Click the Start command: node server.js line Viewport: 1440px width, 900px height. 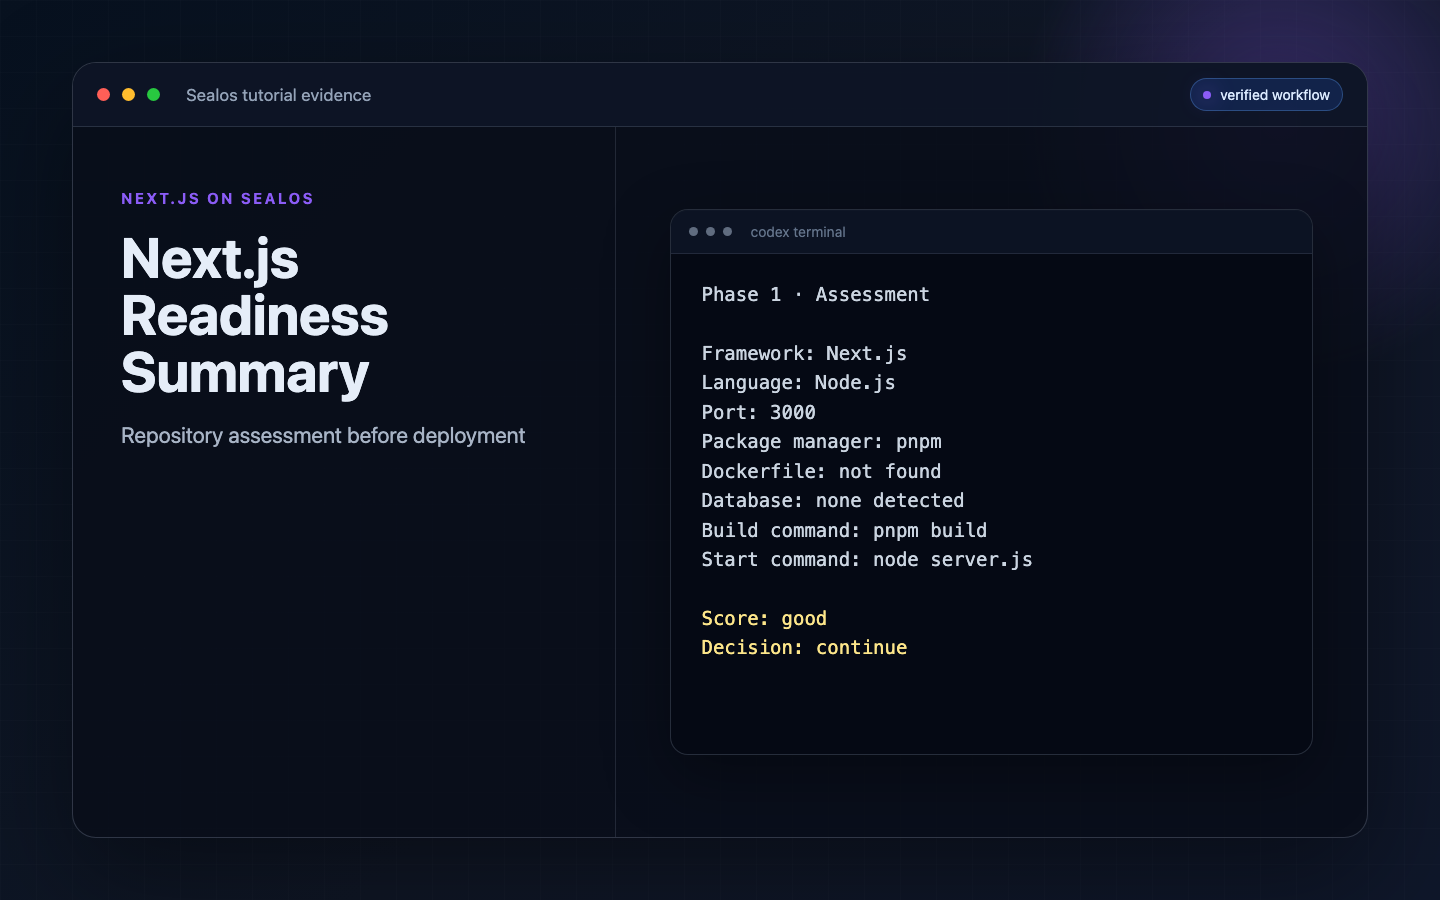point(867,560)
